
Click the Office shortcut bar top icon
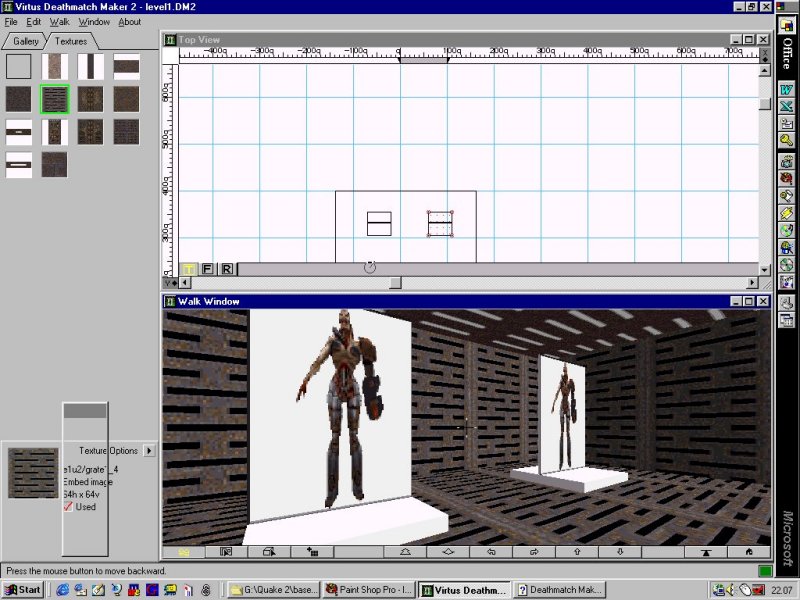click(786, 24)
